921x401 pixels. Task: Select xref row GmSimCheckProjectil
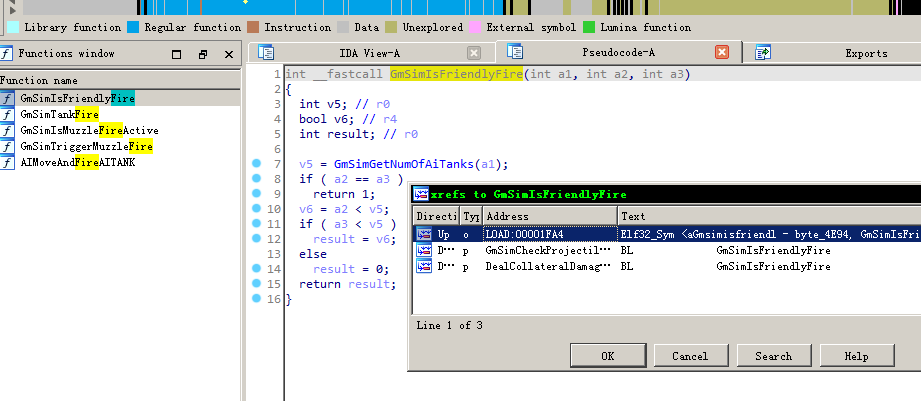tap(667, 250)
